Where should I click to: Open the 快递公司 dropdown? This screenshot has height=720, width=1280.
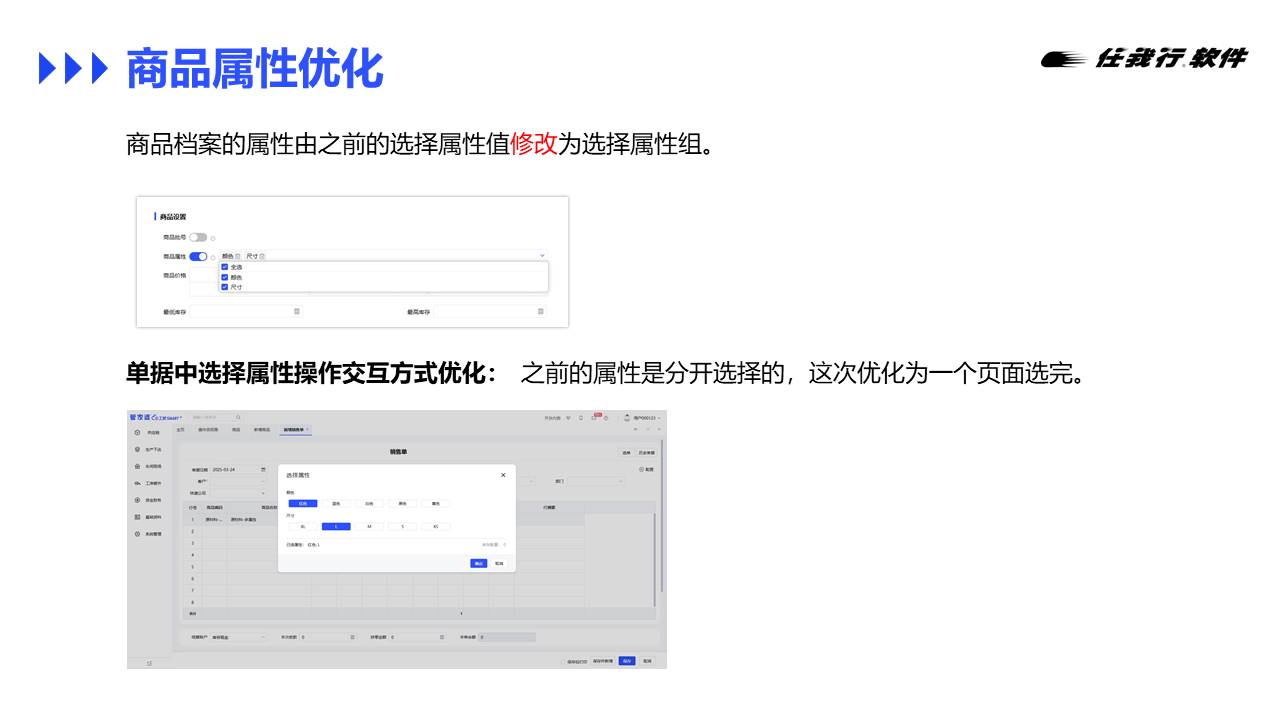[x=264, y=492]
